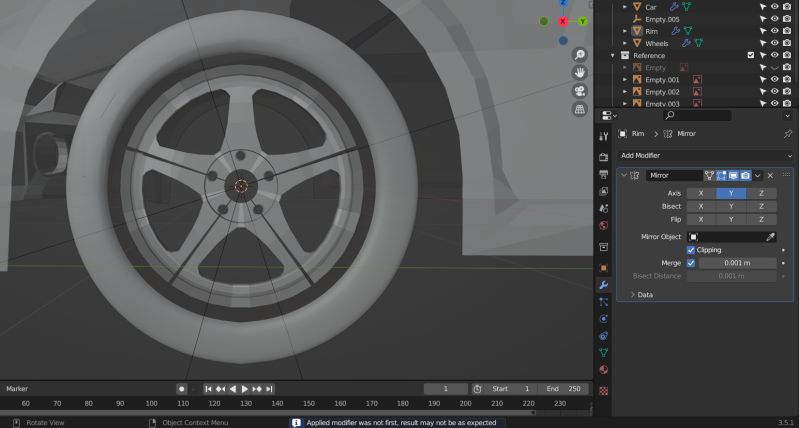Open the World properties tab

click(603, 225)
